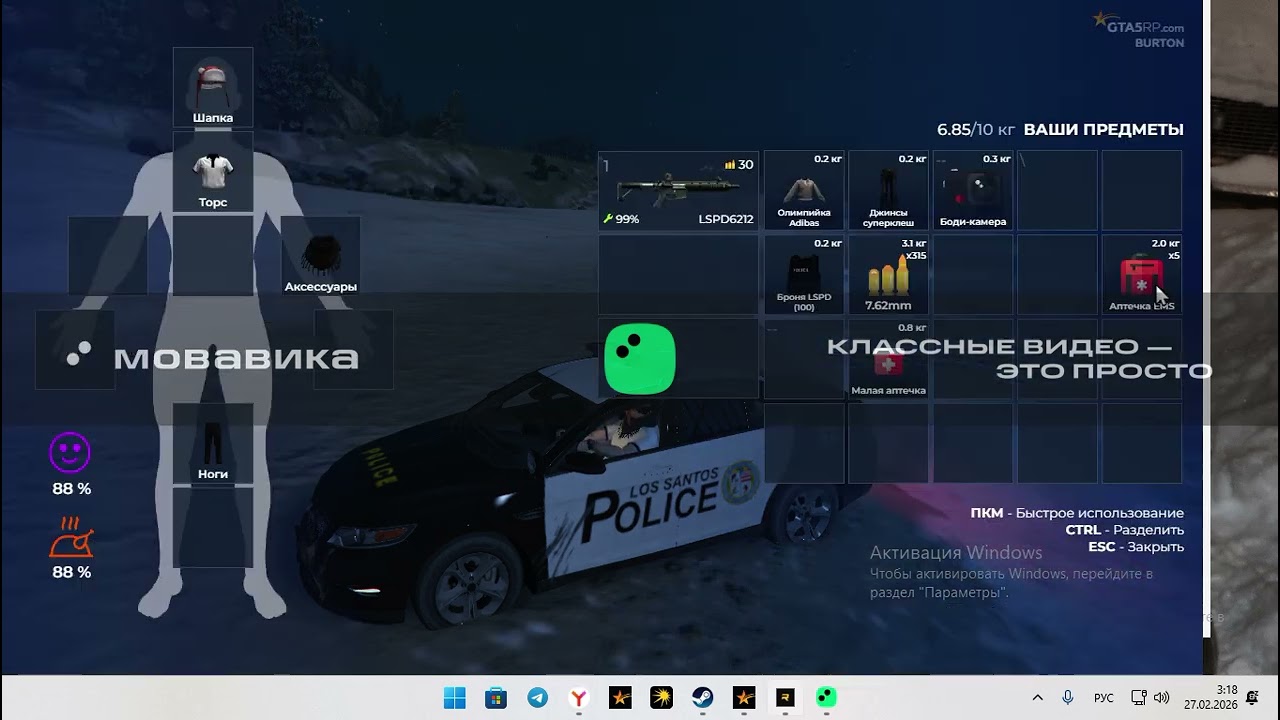Switch the РУС keyboard language indicator
Image resolution: width=1280 pixels, height=720 pixels.
1103,698
